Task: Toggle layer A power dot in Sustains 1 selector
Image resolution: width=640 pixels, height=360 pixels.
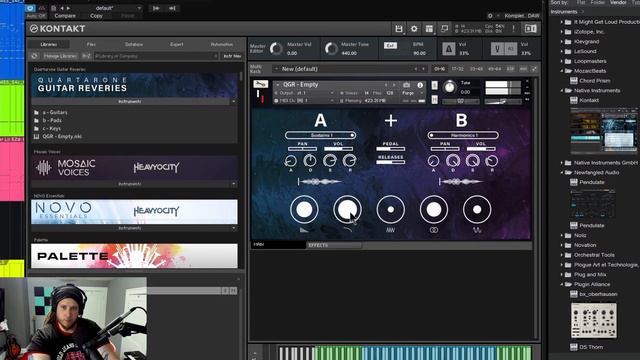Action: click(x=352, y=135)
